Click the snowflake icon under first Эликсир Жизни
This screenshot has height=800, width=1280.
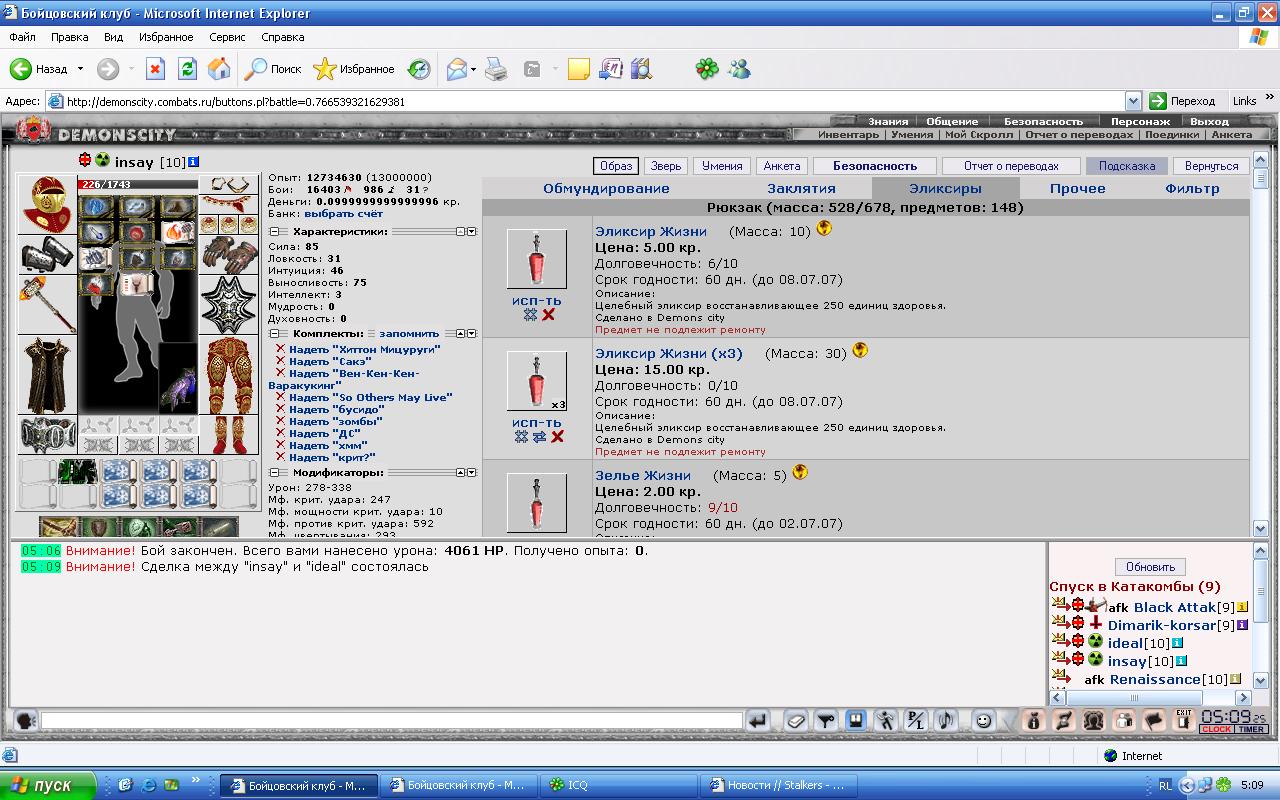pos(530,314)
